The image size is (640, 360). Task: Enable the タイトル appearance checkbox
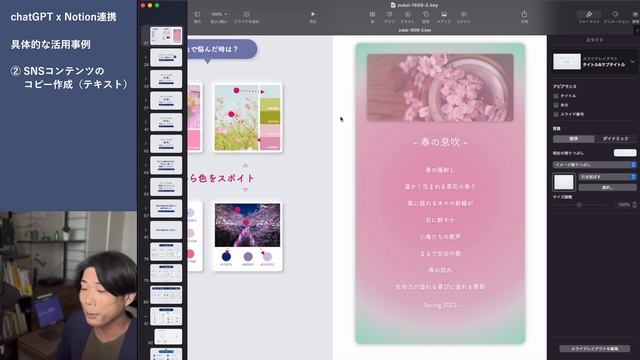click(556, 96)
